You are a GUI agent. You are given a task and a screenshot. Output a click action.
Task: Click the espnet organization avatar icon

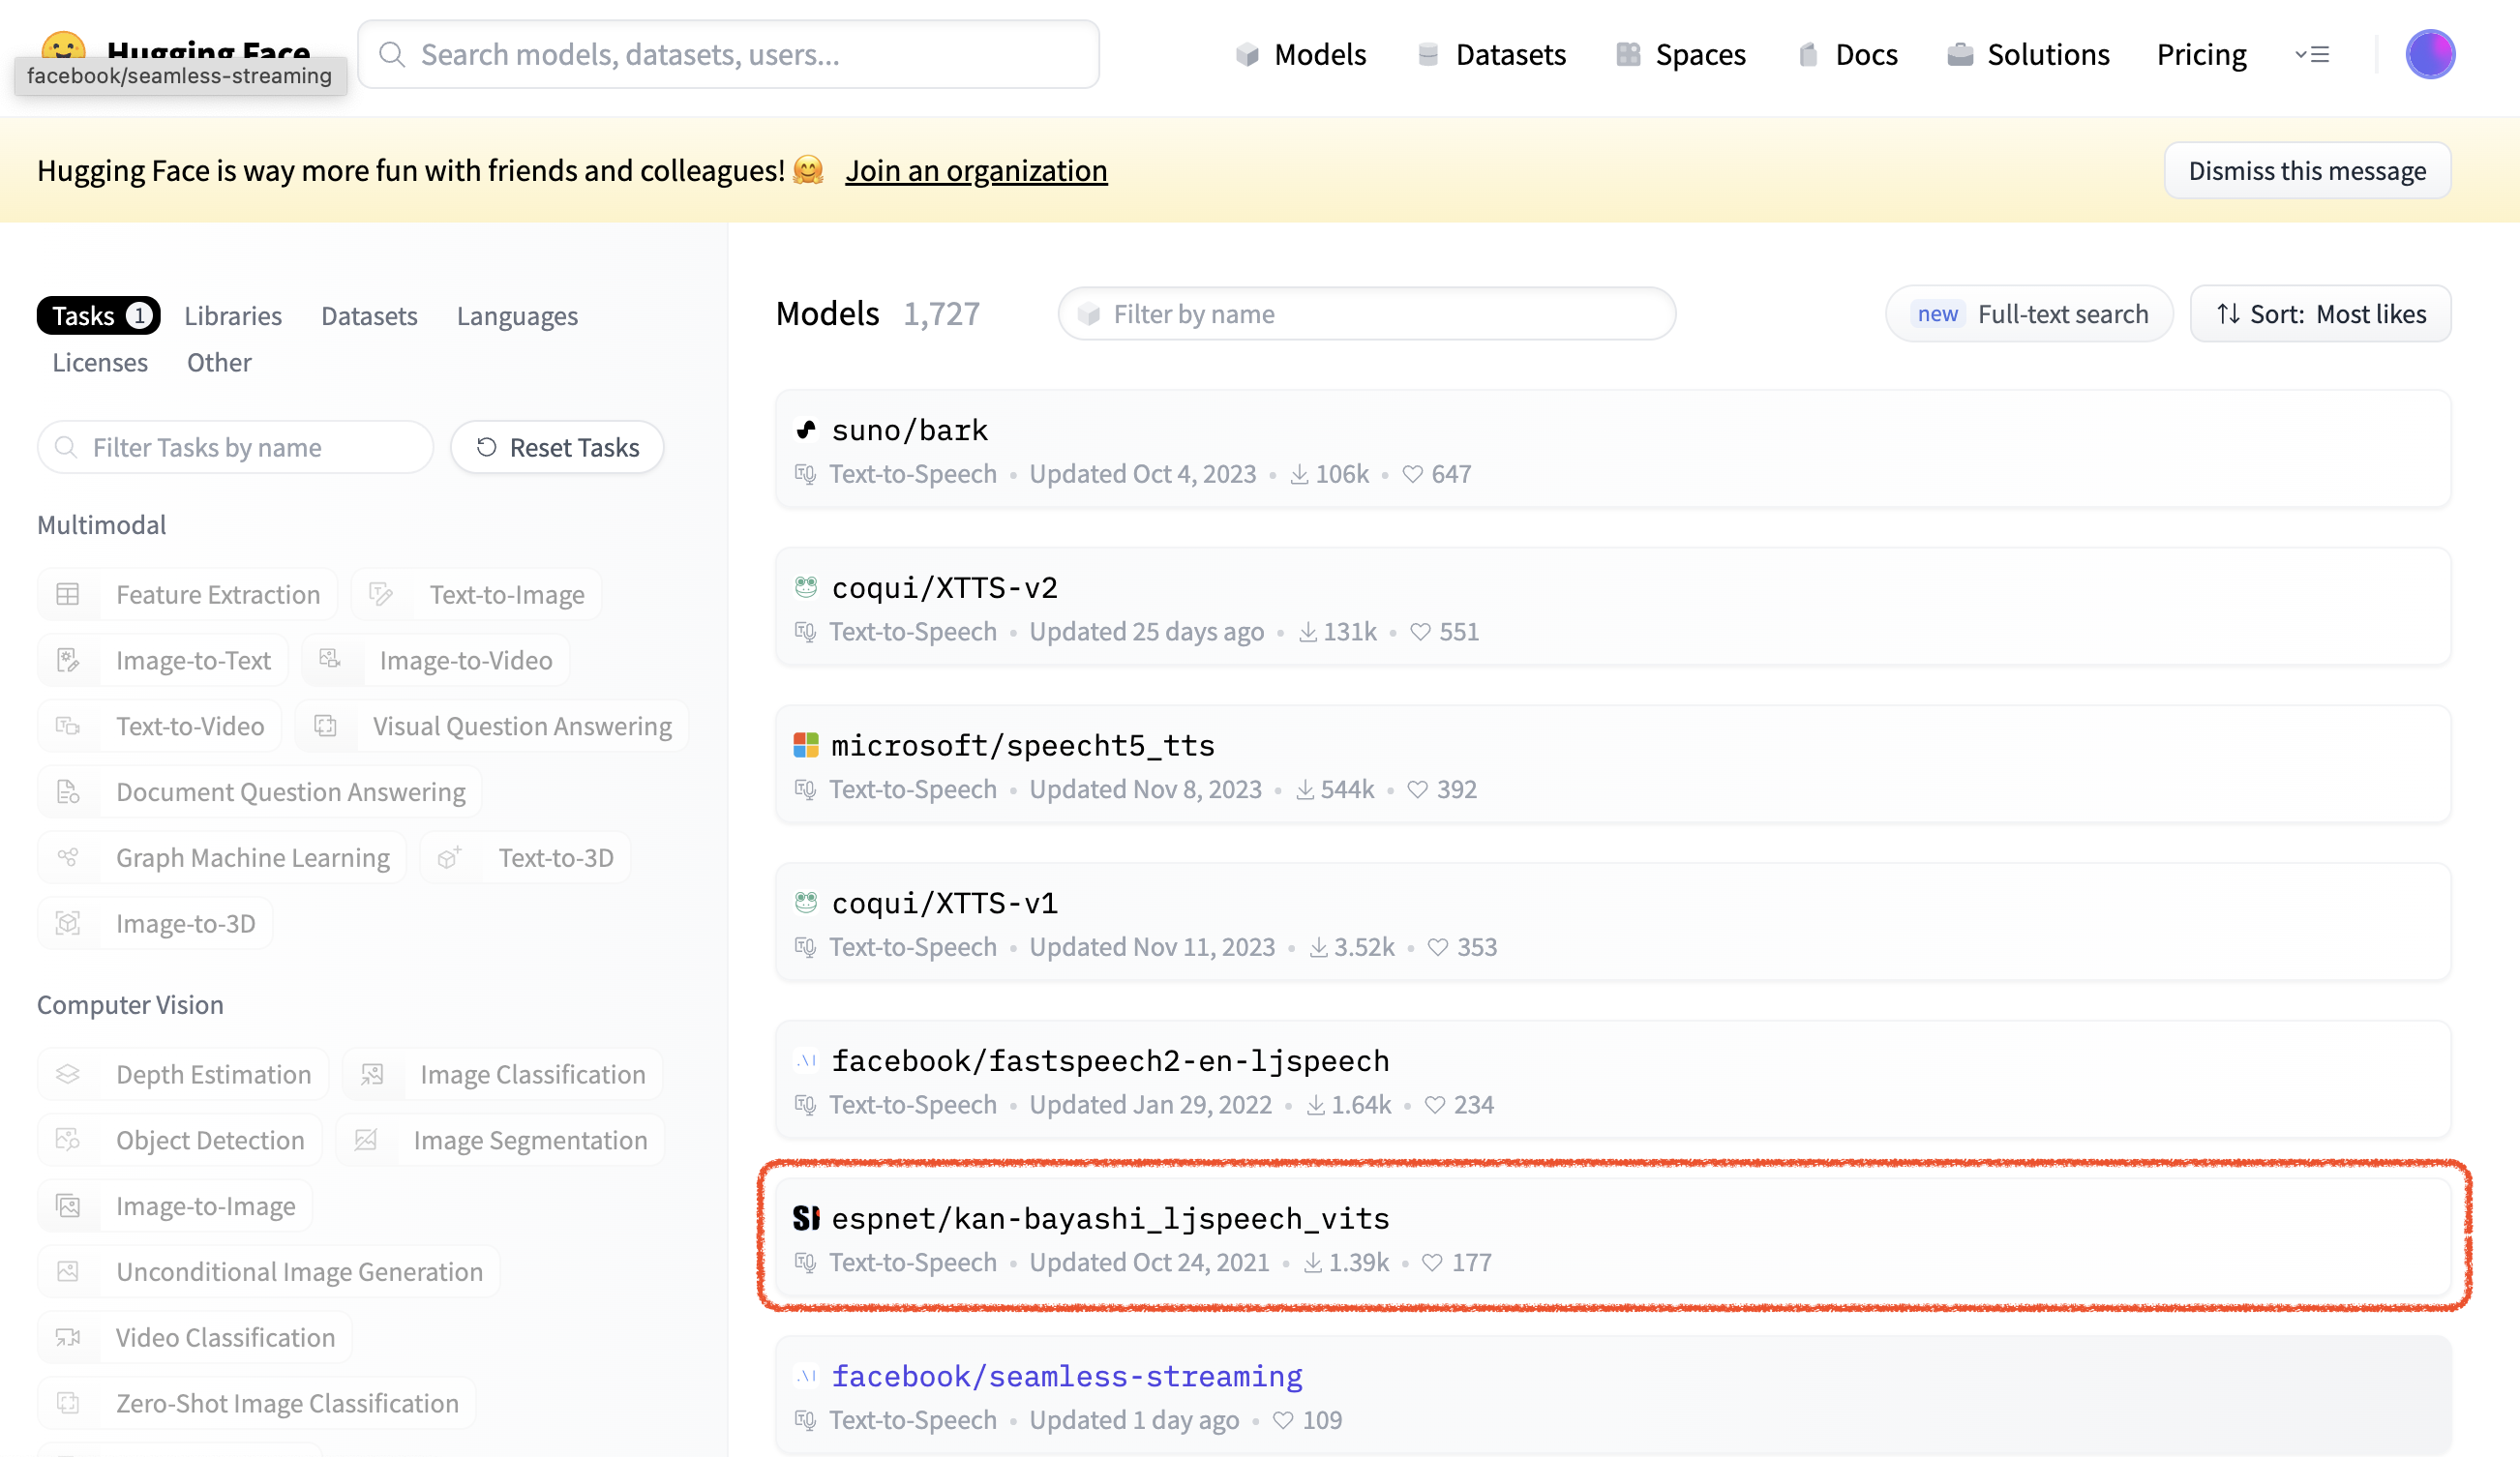806,1218
